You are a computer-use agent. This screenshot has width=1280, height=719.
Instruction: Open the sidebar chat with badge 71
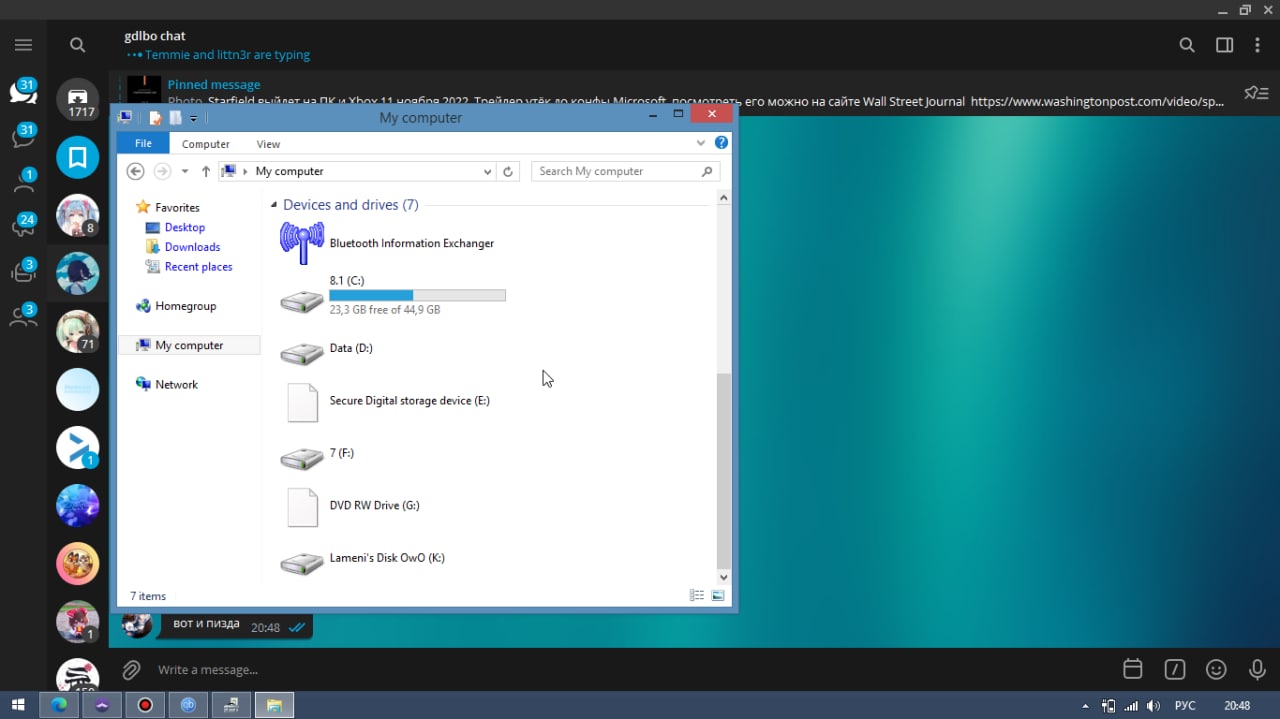tap(77, 332)
